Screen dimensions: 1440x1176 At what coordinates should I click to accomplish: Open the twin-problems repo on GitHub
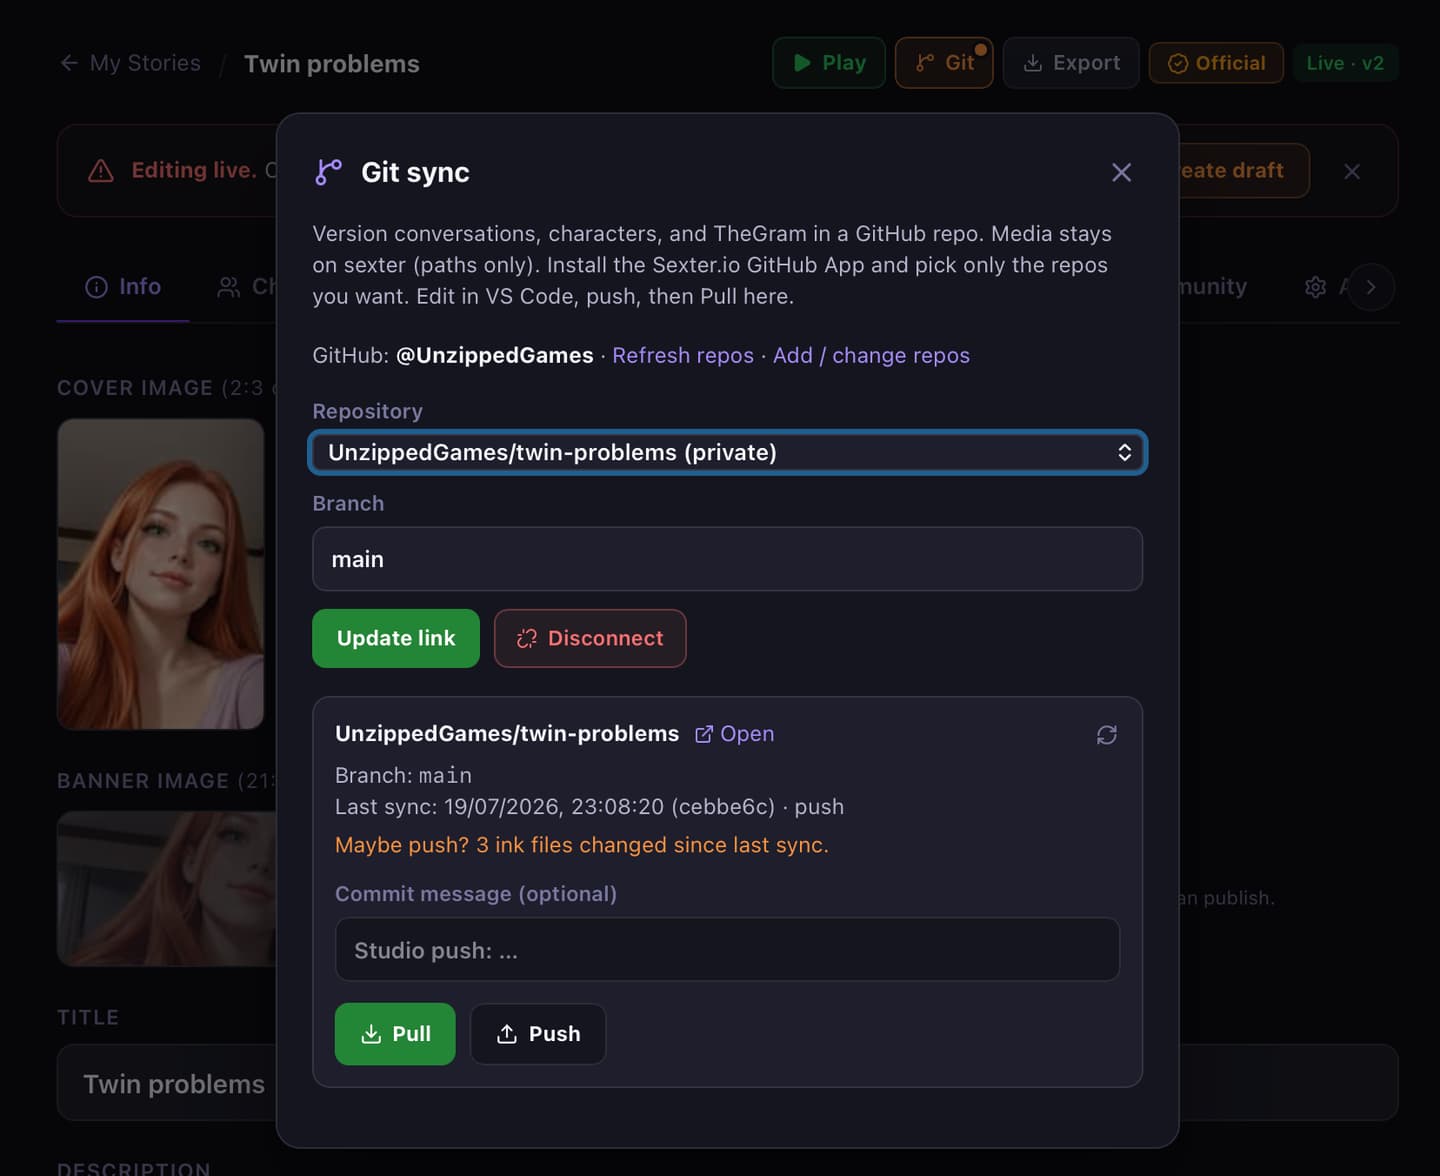point(735,733)
